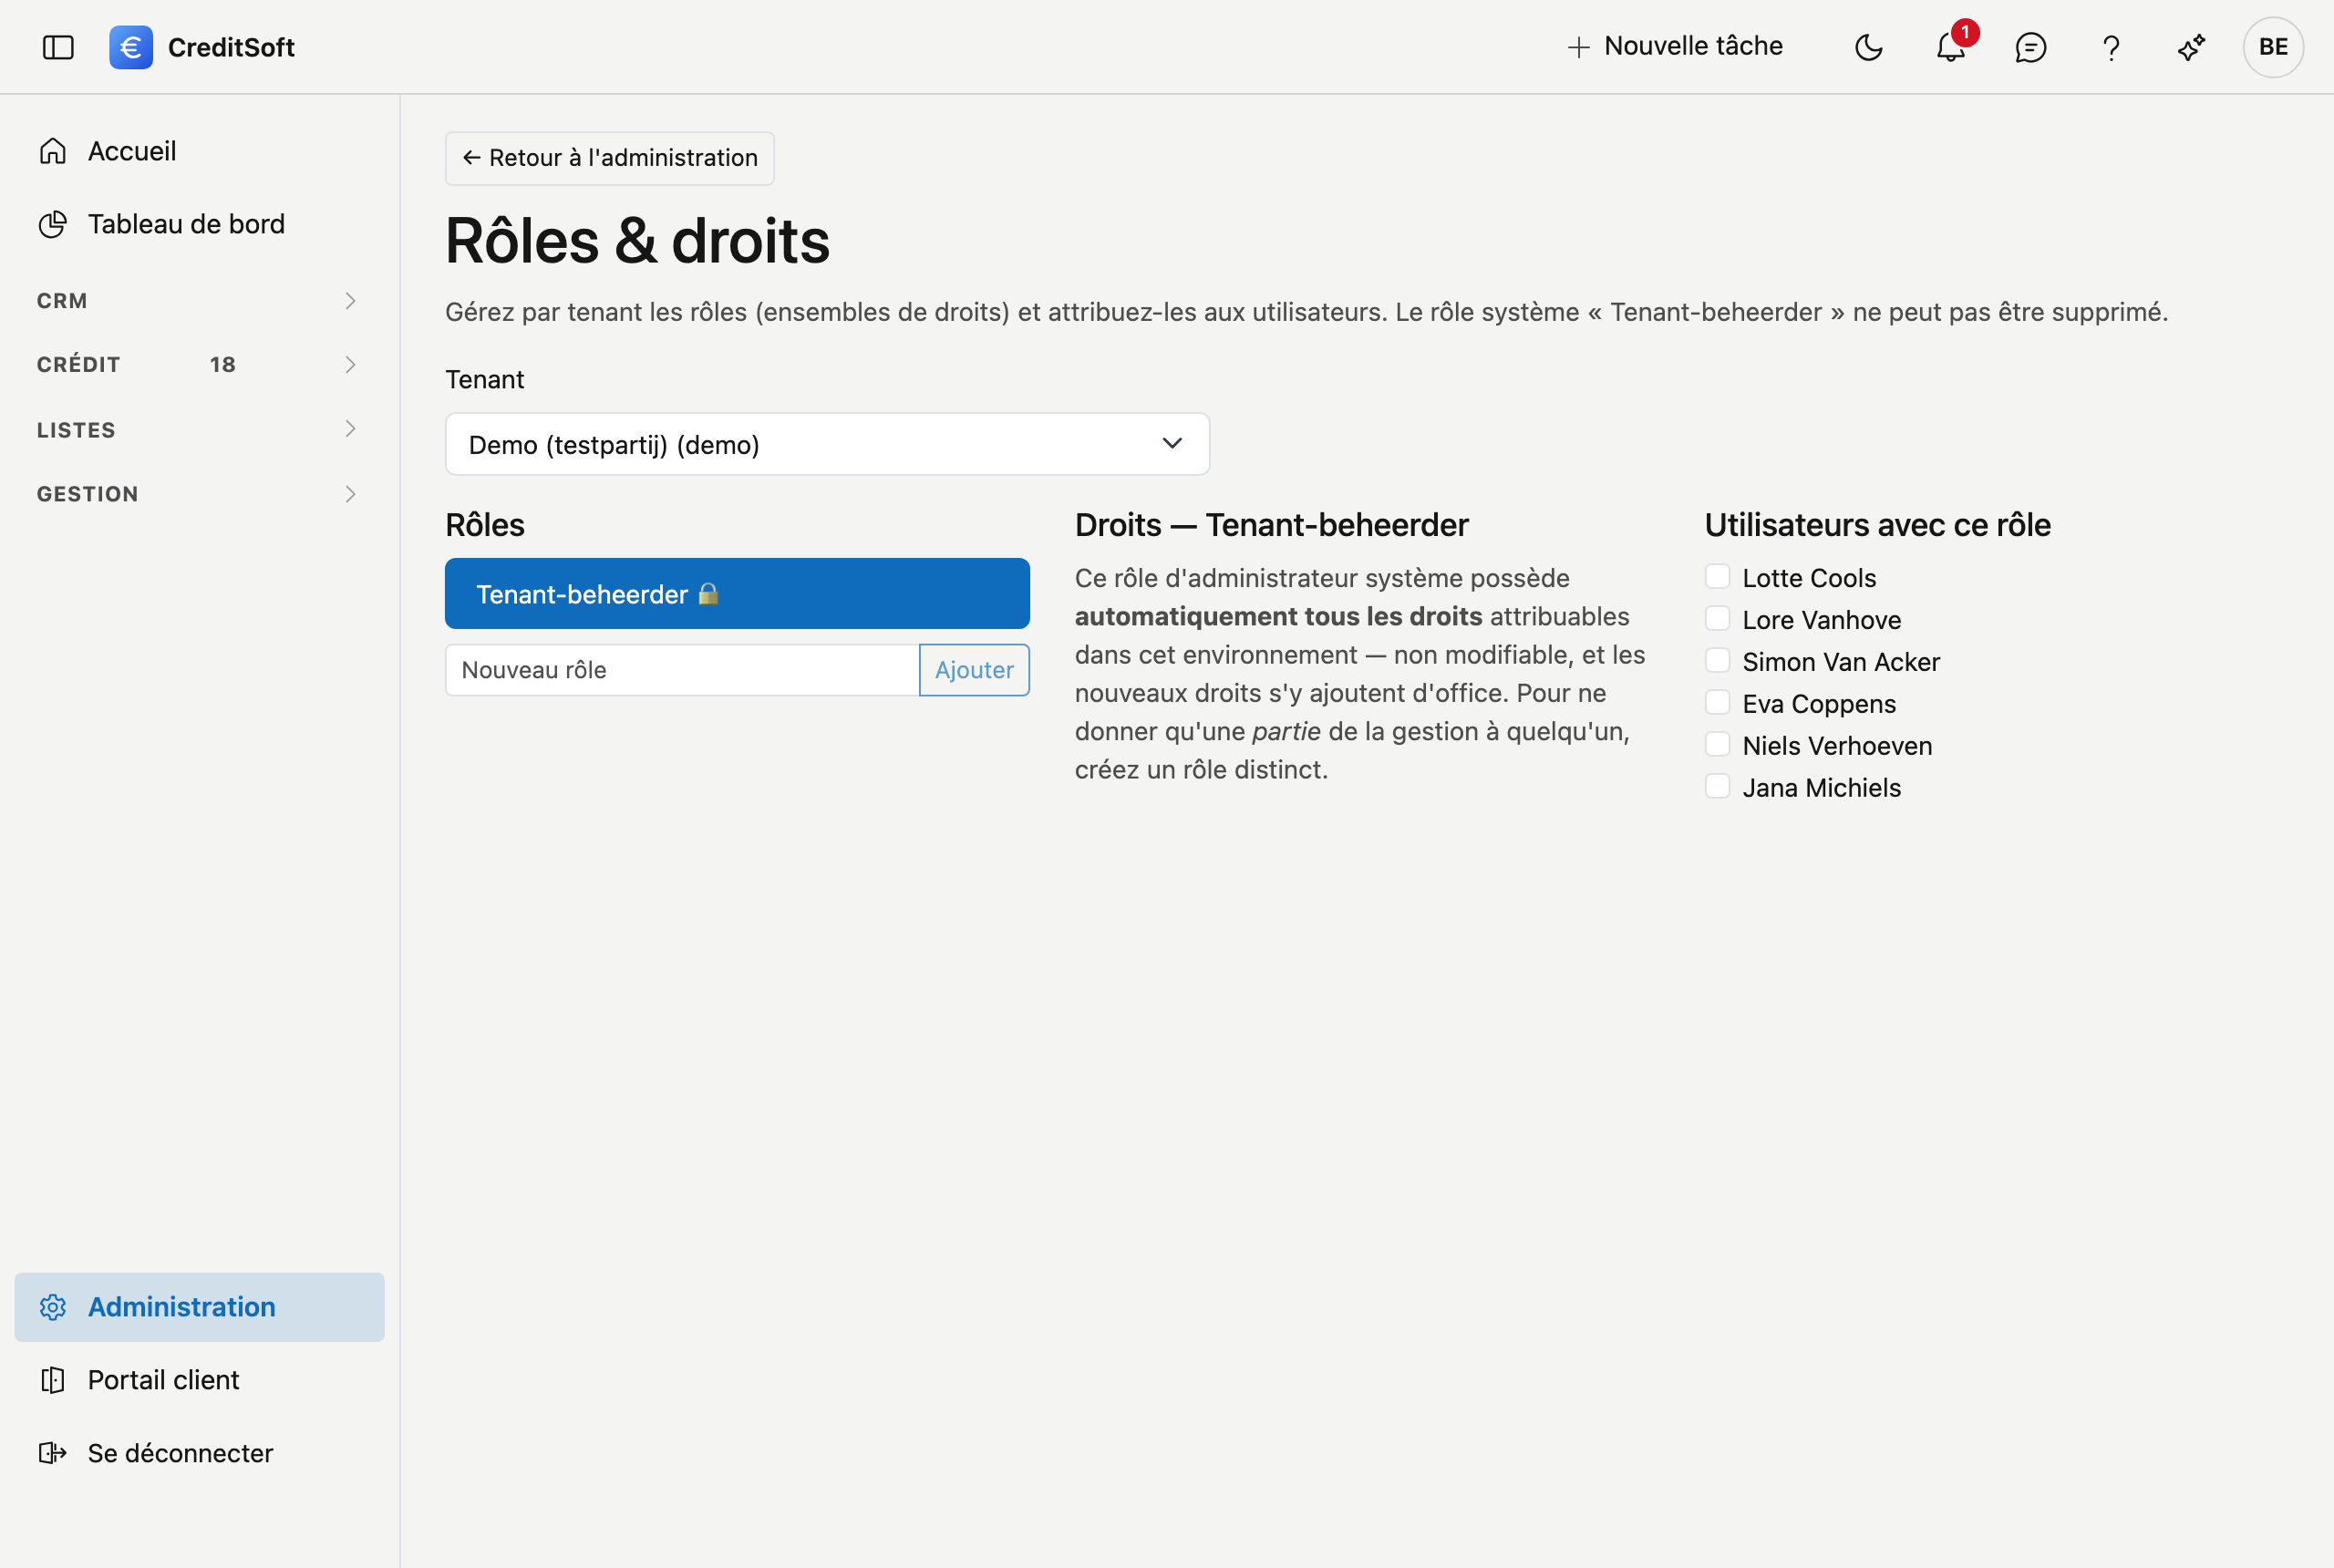Go to Accueil in sidebar
The width and height of the screenshot is (2334, 1568).
coord(199,151)
